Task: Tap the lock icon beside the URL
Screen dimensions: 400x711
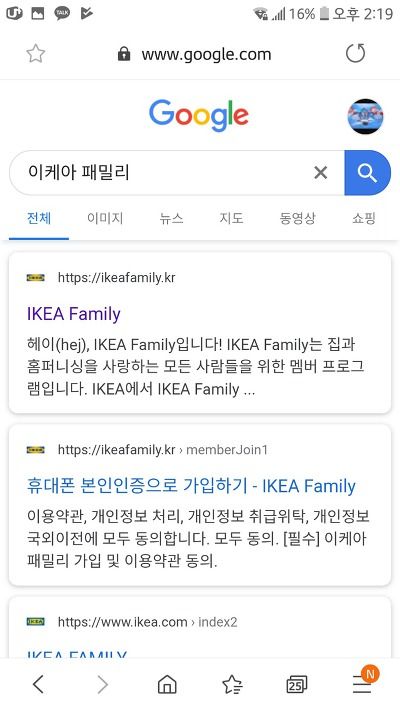Action: [124, 54]
